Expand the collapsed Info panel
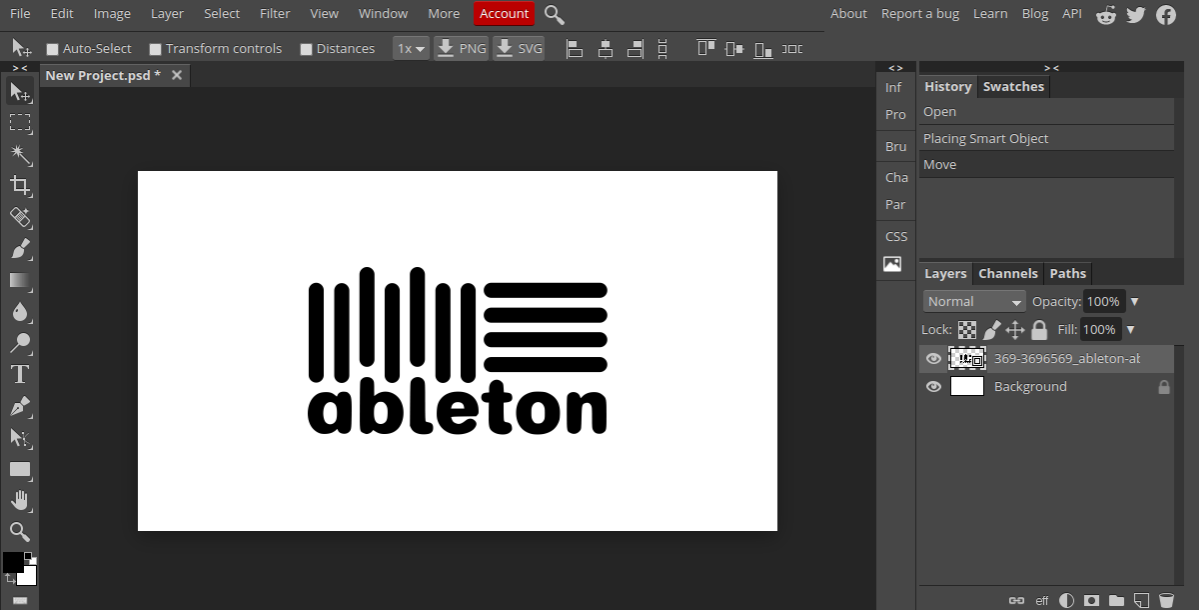1199x610 pixels. click(893, 88)
